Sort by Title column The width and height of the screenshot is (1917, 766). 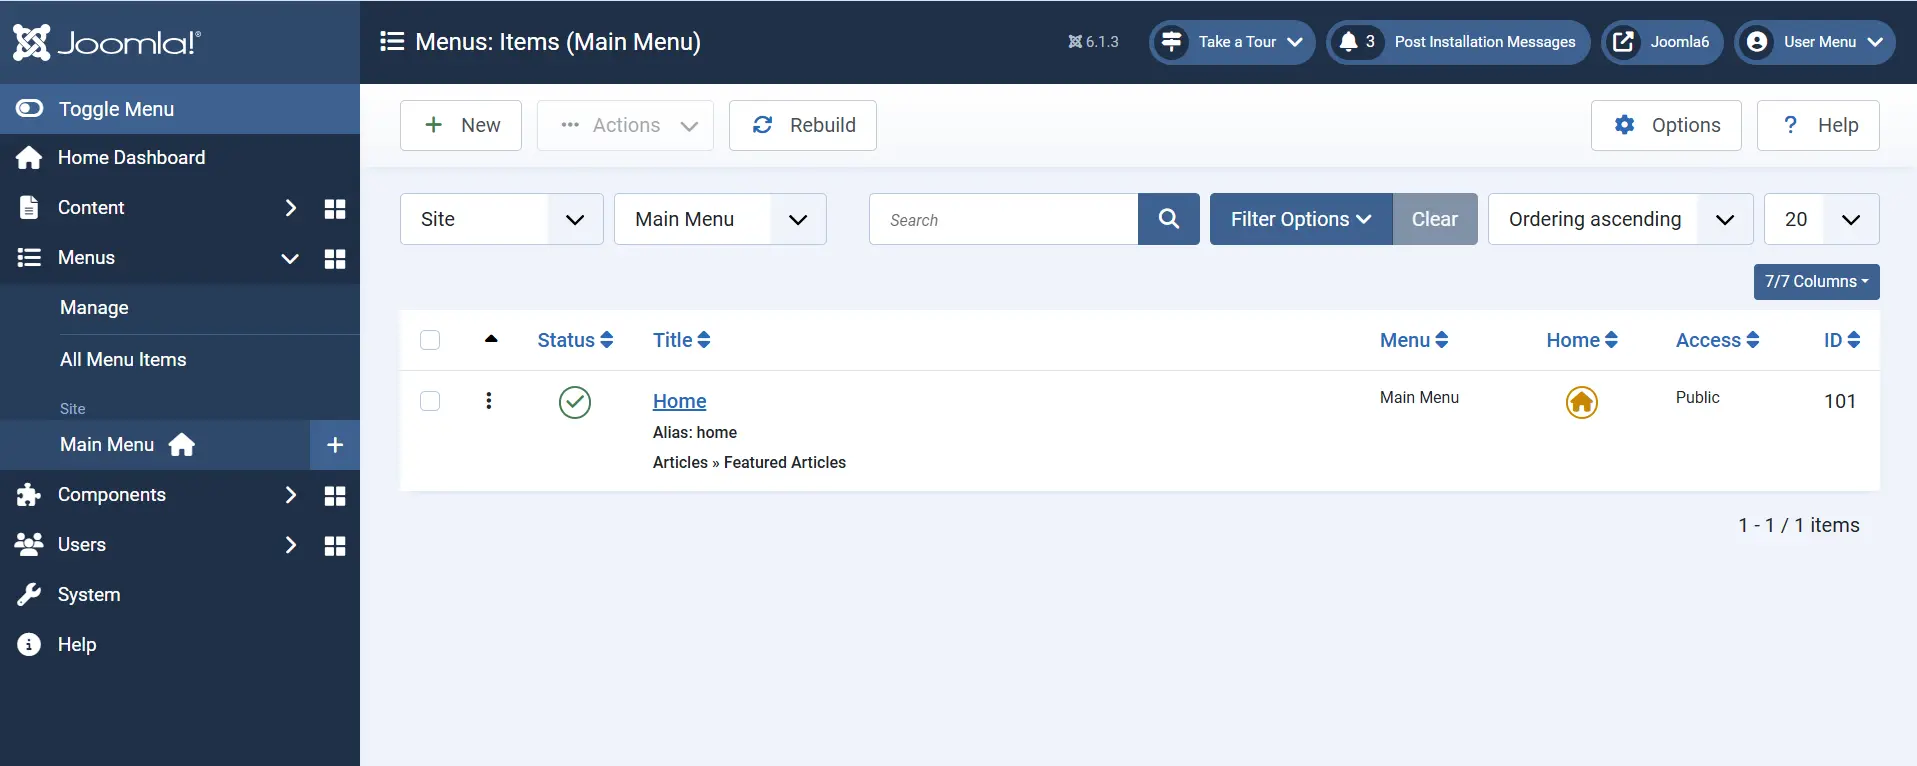click(682, 340)
